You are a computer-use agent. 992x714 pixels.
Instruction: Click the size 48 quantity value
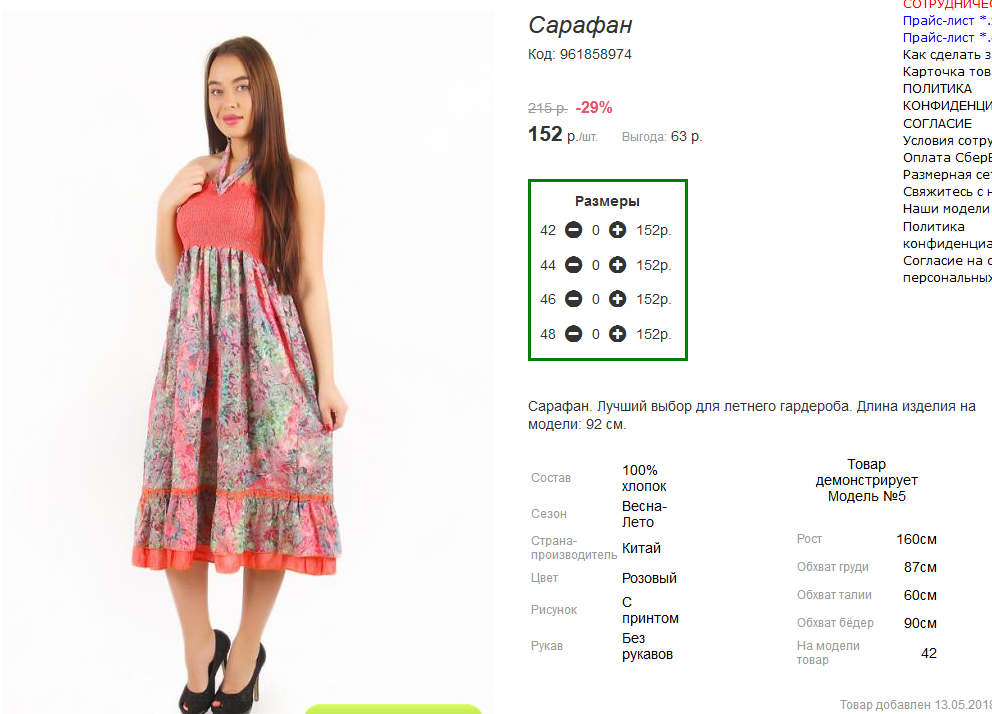595,335
